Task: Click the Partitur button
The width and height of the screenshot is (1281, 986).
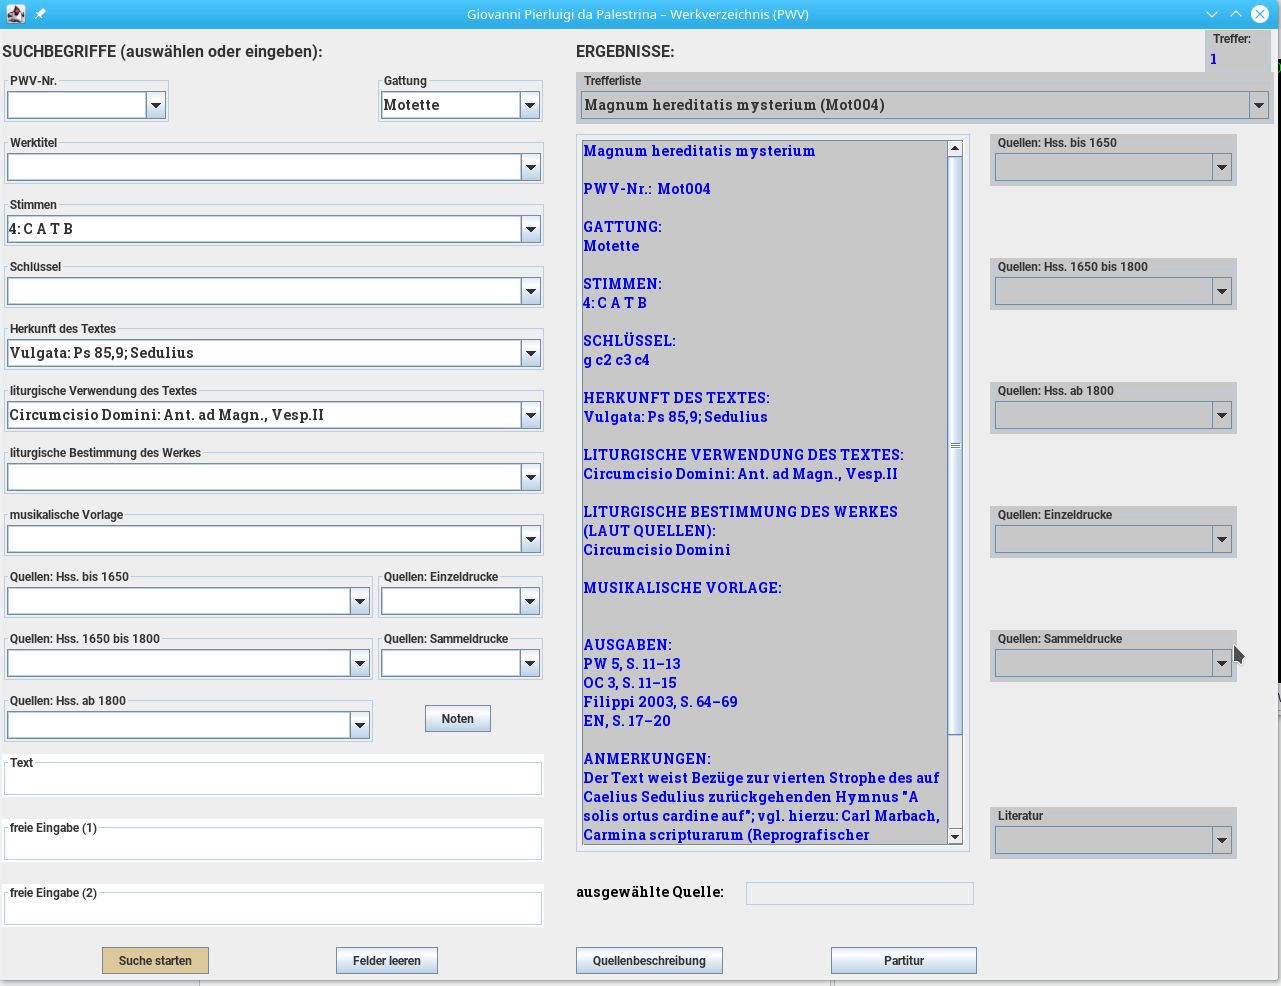Action: (904, 960)
